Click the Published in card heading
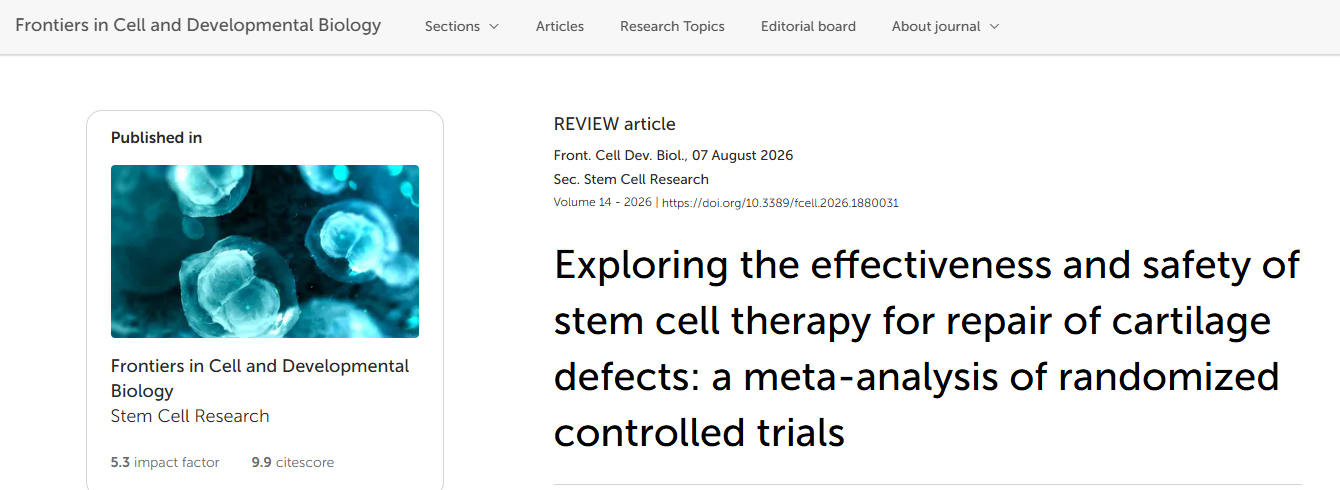Image resolution: width=1340 pixels, height=490 pixels. [x=156, y=137]
